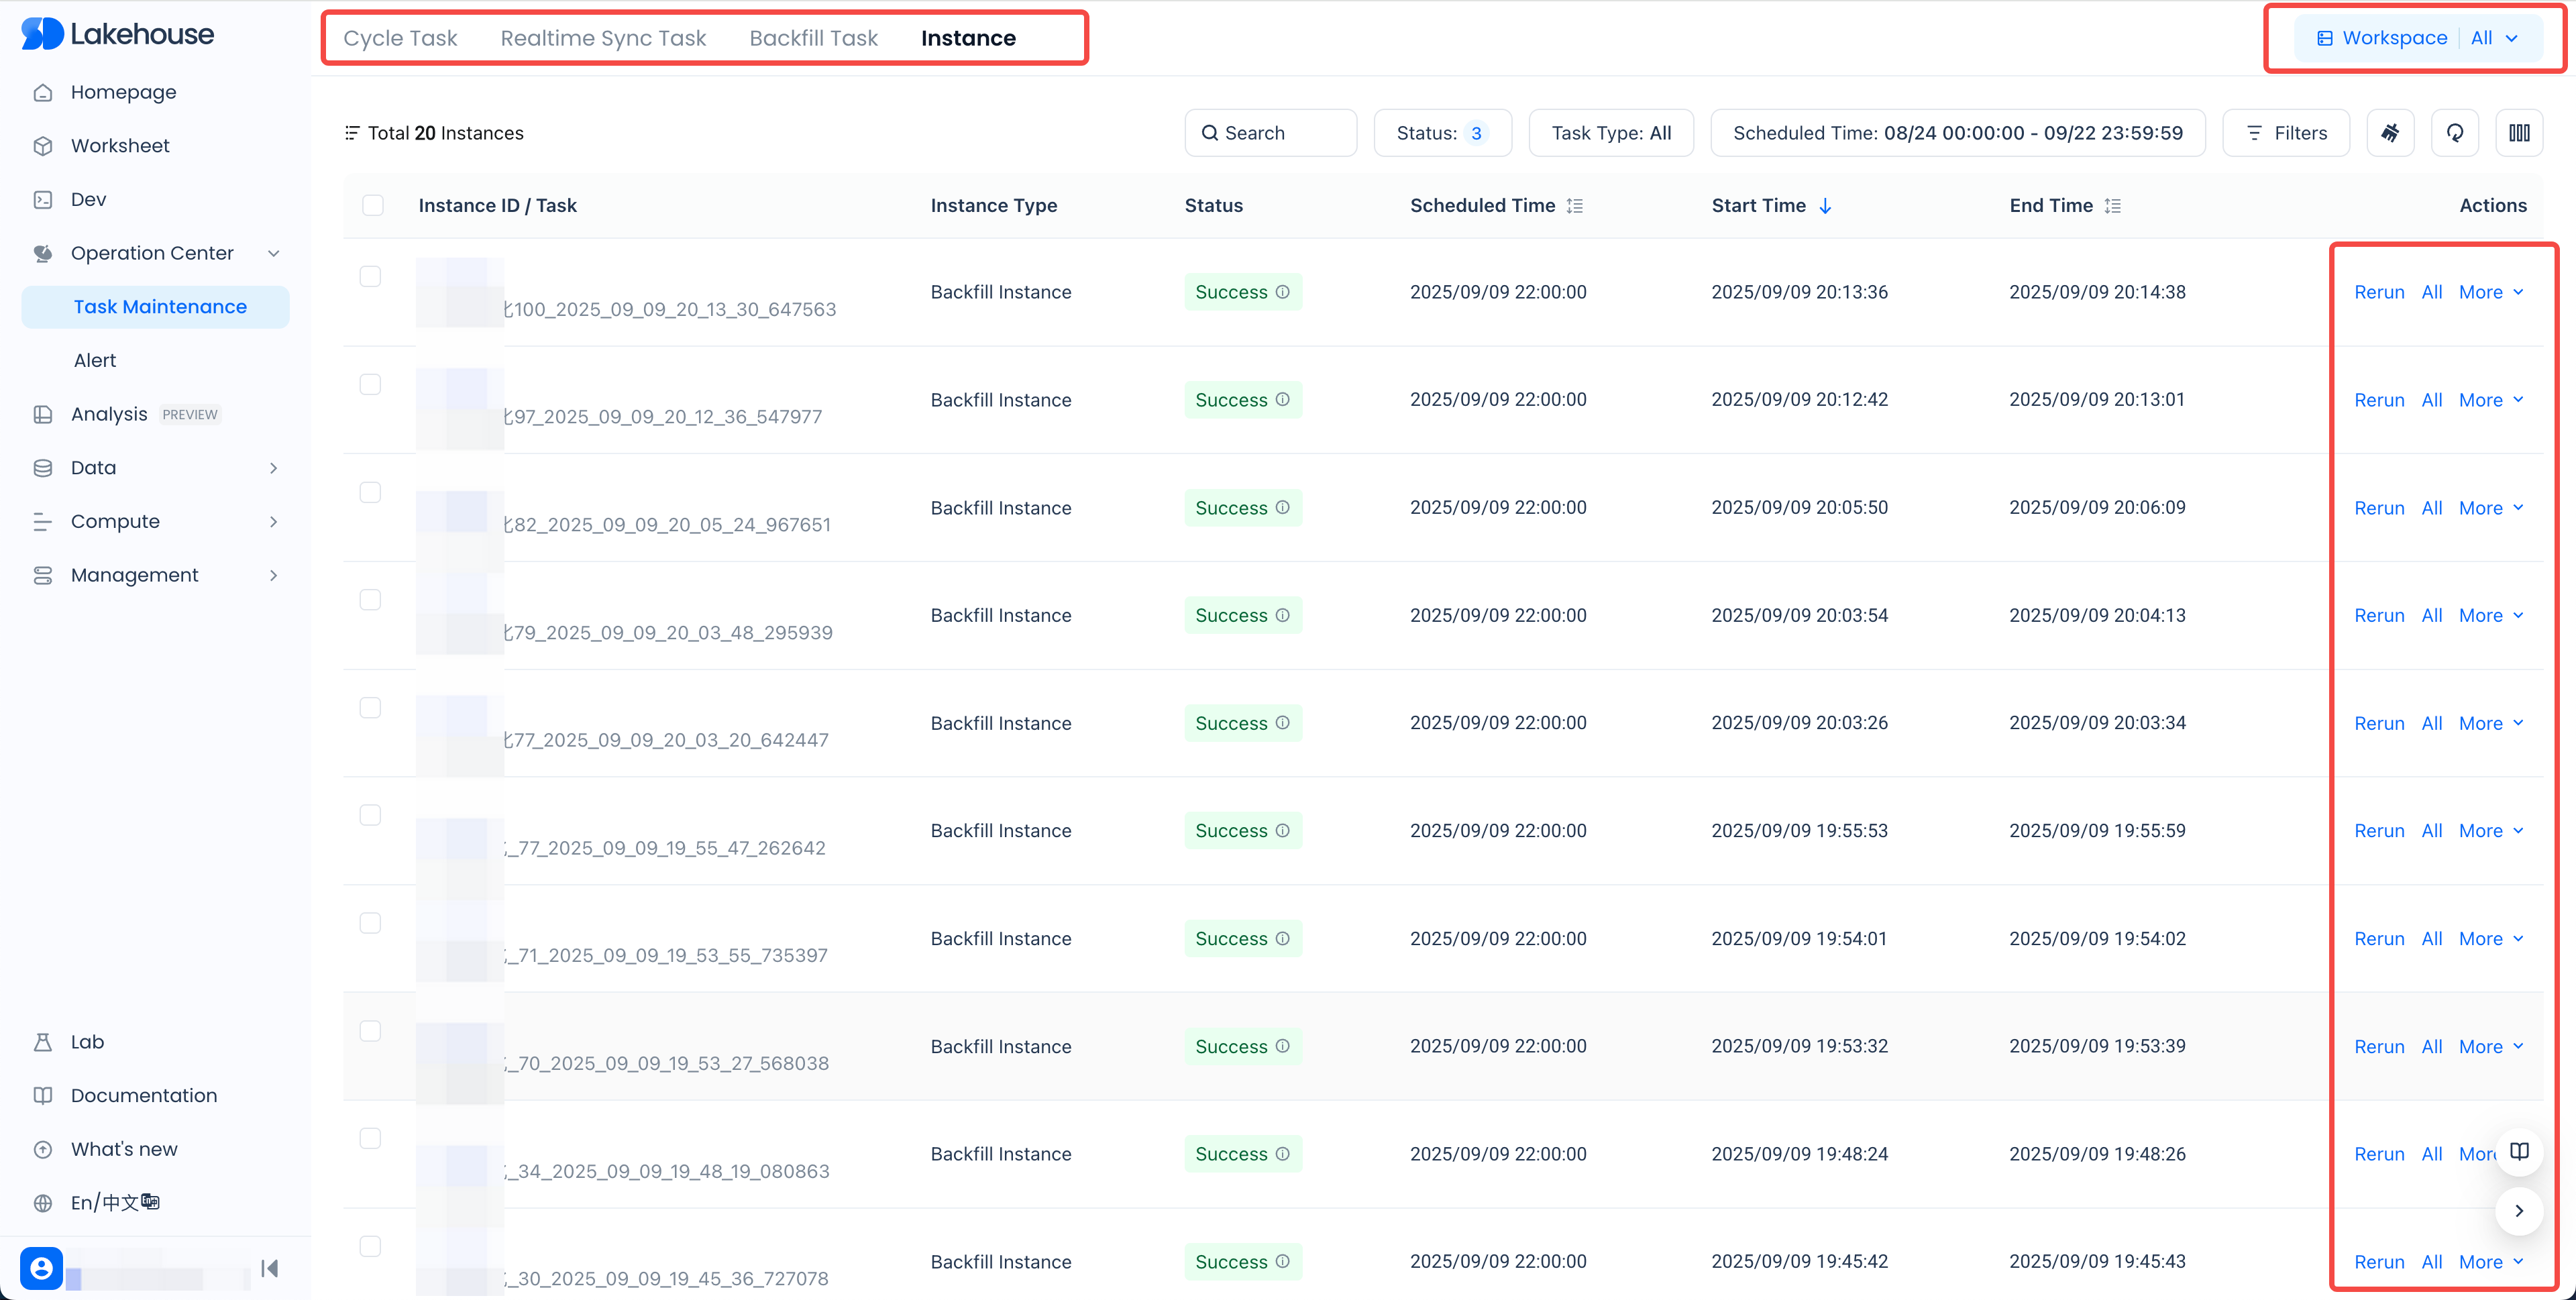
Task: Expand the More menu in the first row
Action: tap(2490, 292)
